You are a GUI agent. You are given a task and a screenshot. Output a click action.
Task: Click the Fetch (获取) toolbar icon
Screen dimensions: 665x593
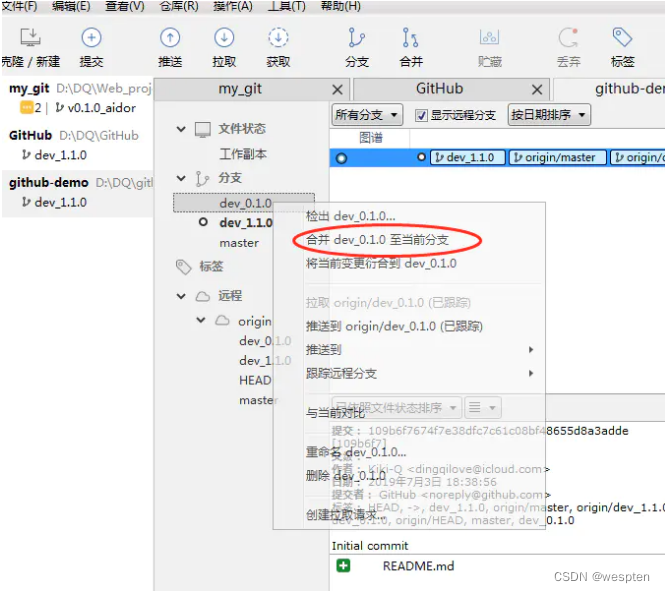pos(278,37)
